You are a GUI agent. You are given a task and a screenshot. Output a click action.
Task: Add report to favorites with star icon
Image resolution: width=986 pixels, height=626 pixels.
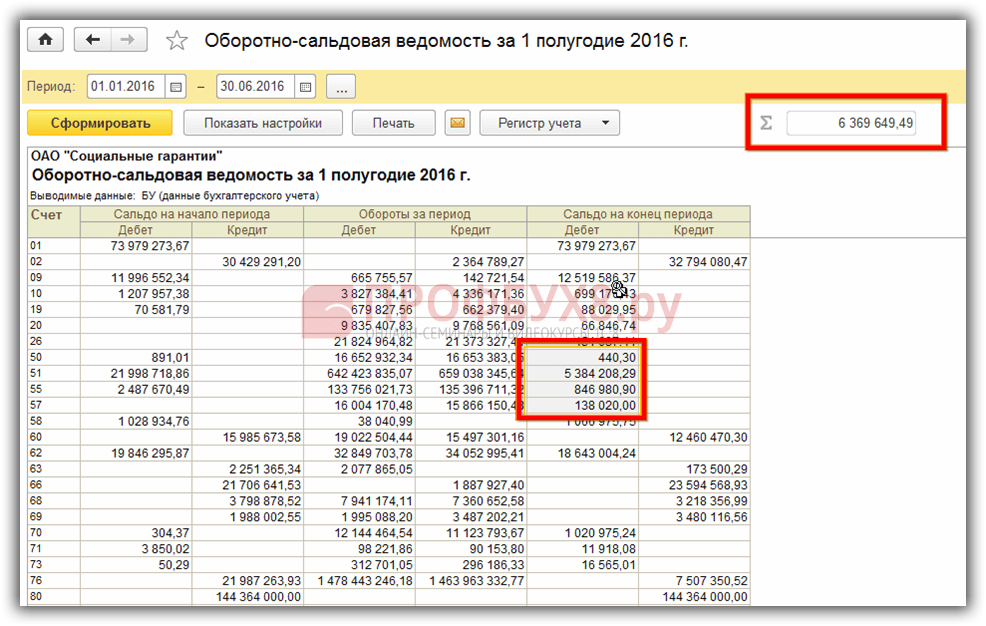tap(177, 41)
